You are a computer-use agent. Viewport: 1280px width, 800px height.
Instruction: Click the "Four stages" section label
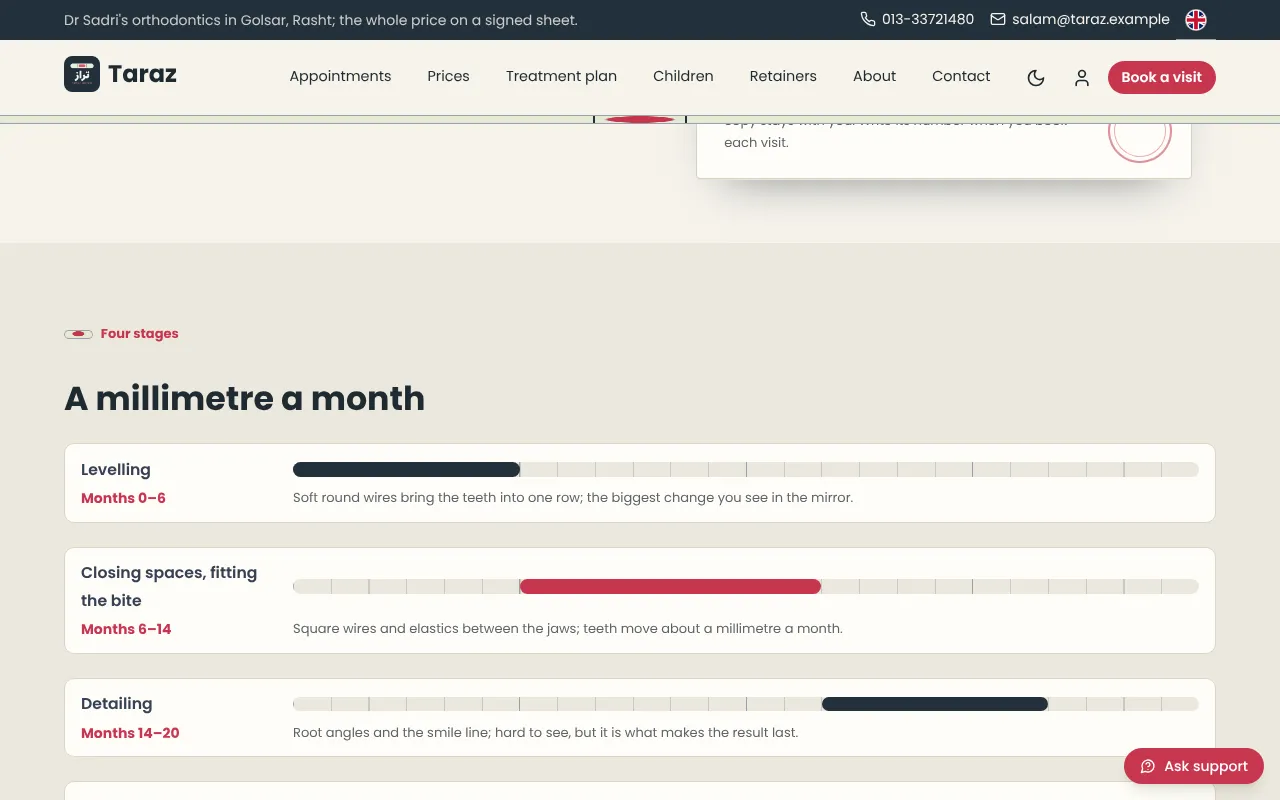pyautogui.click(x=139, y=334)
